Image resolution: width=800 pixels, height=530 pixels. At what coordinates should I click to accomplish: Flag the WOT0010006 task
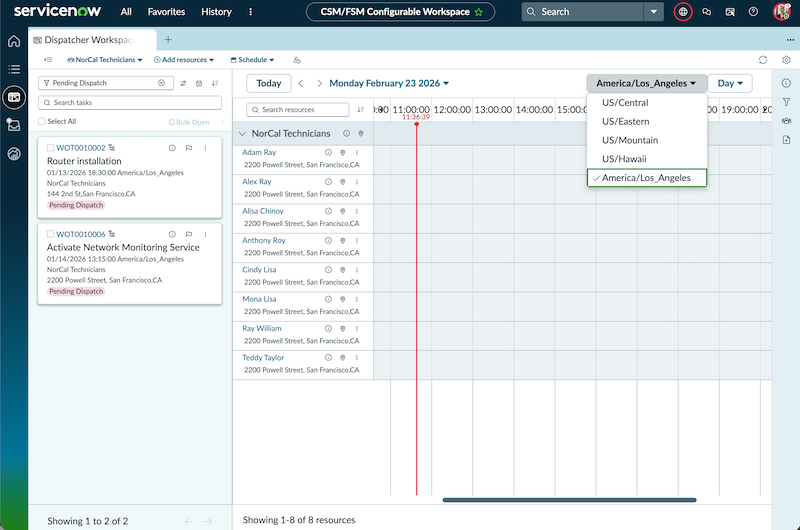pos(189,234)
